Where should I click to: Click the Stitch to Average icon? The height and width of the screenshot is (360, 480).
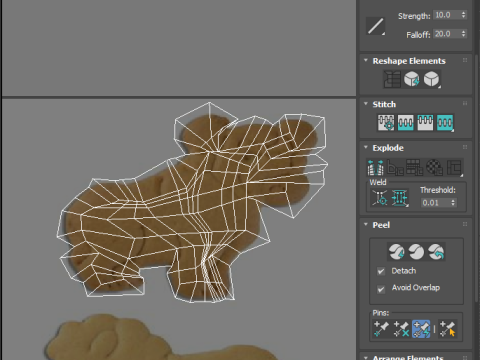[x=406, y=122]
